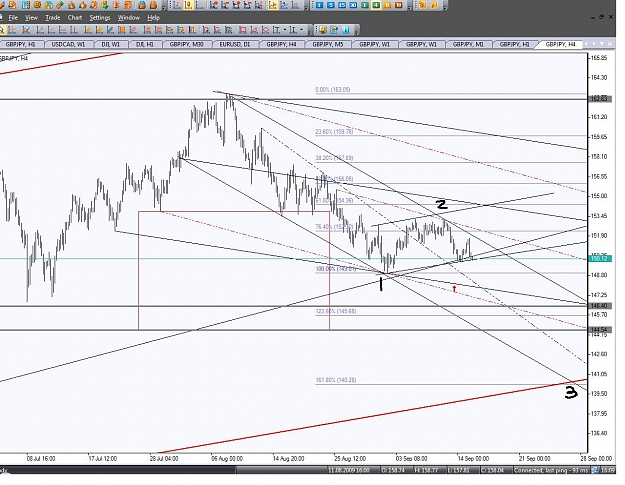Click the green 150.12 current price label
Viewport: 625px width, 485px height.
click(599, 258)
